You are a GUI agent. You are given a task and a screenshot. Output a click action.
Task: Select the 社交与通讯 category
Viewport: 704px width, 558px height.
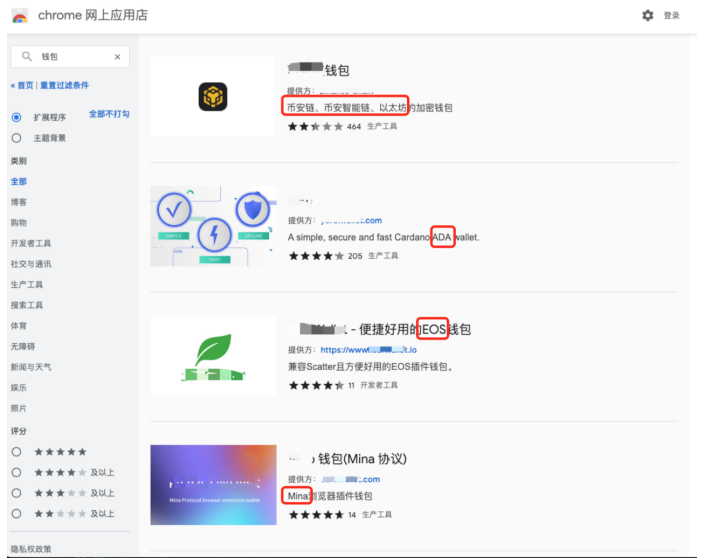31,264
